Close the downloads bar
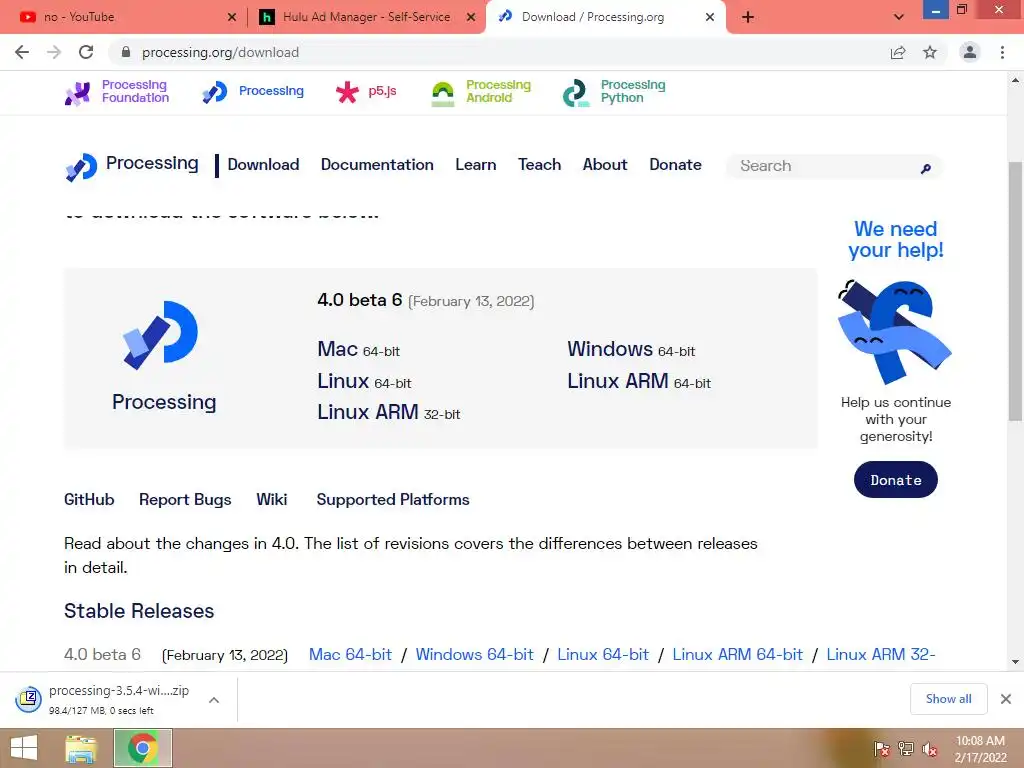 (1006, 699)
